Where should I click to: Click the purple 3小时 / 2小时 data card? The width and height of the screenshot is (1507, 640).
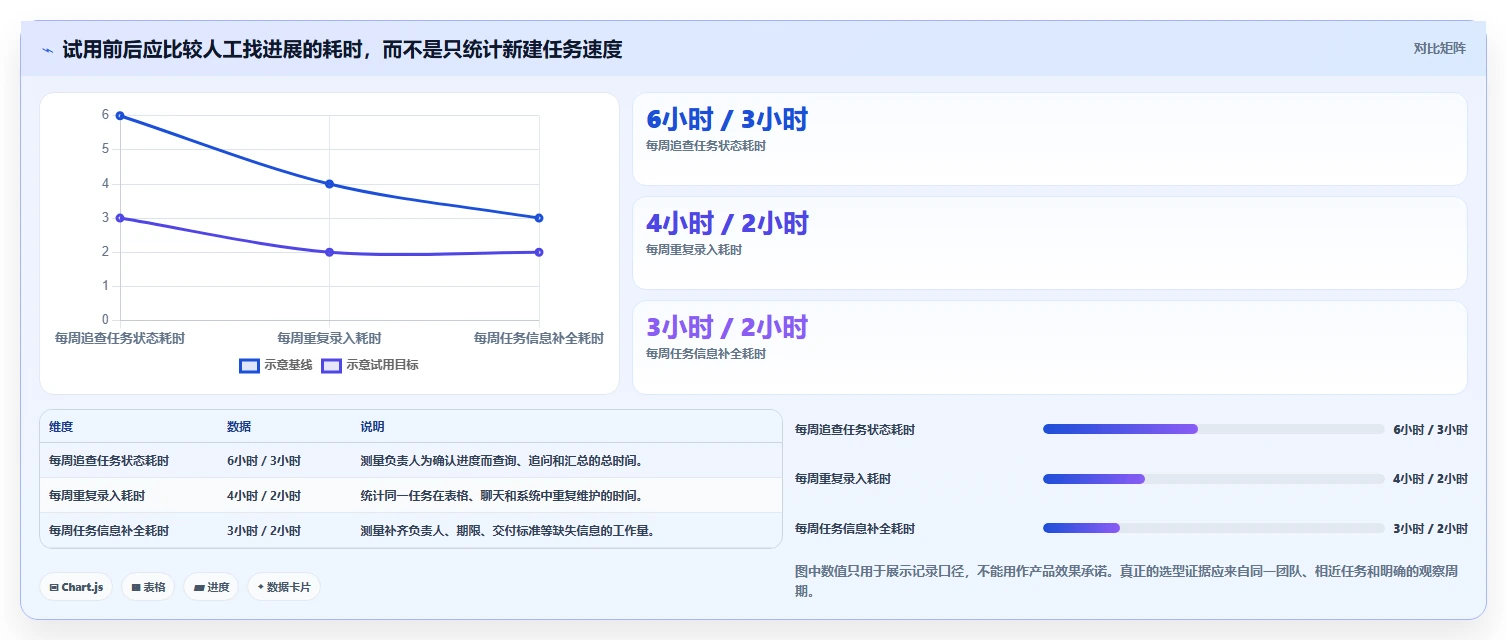[1049, 347]
